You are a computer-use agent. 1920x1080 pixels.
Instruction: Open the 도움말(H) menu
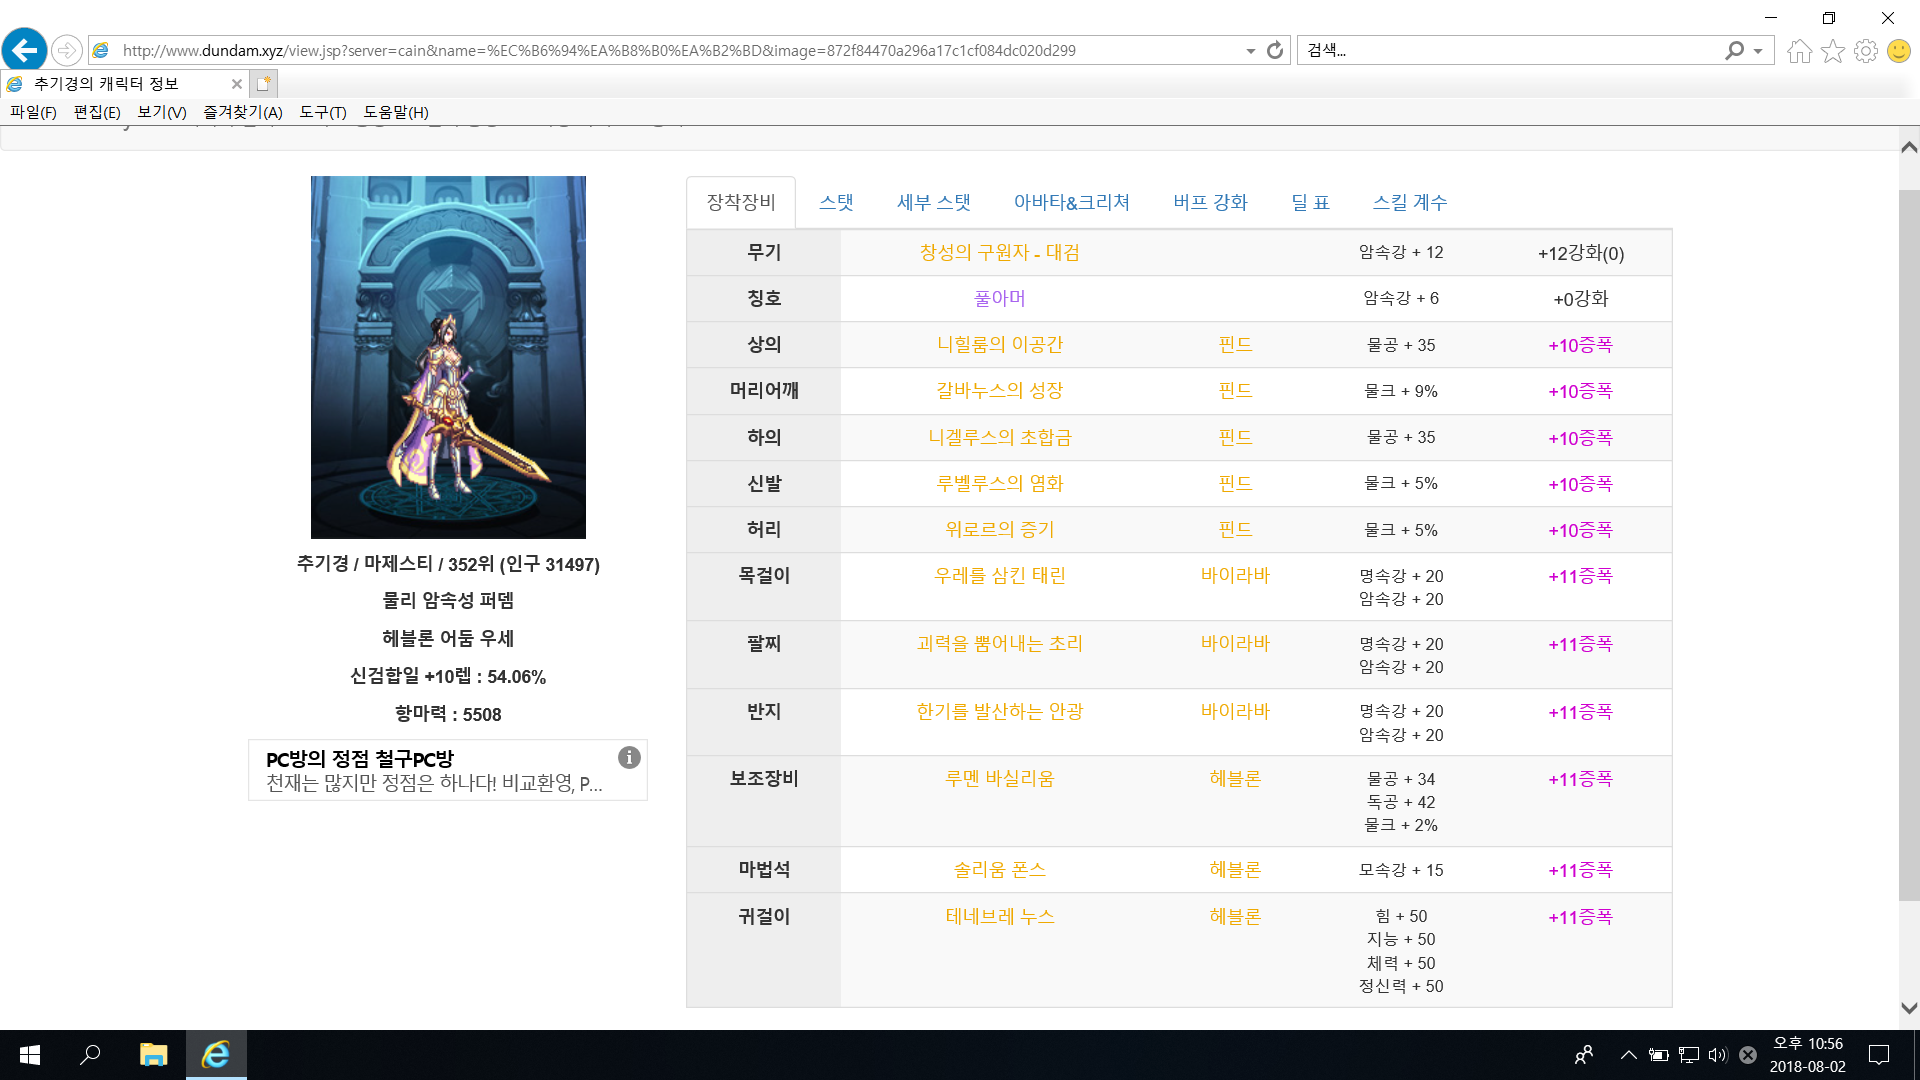(x=396, y=112)
